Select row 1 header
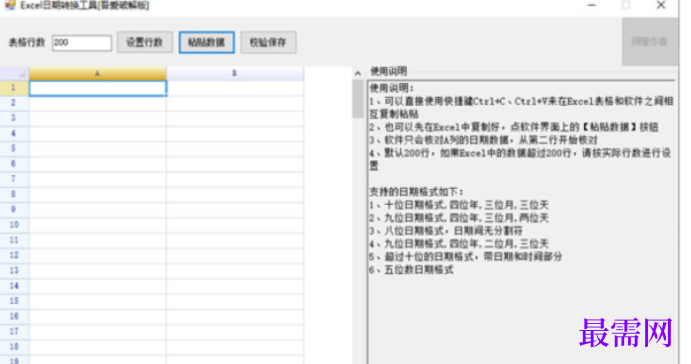 [14, 88]
